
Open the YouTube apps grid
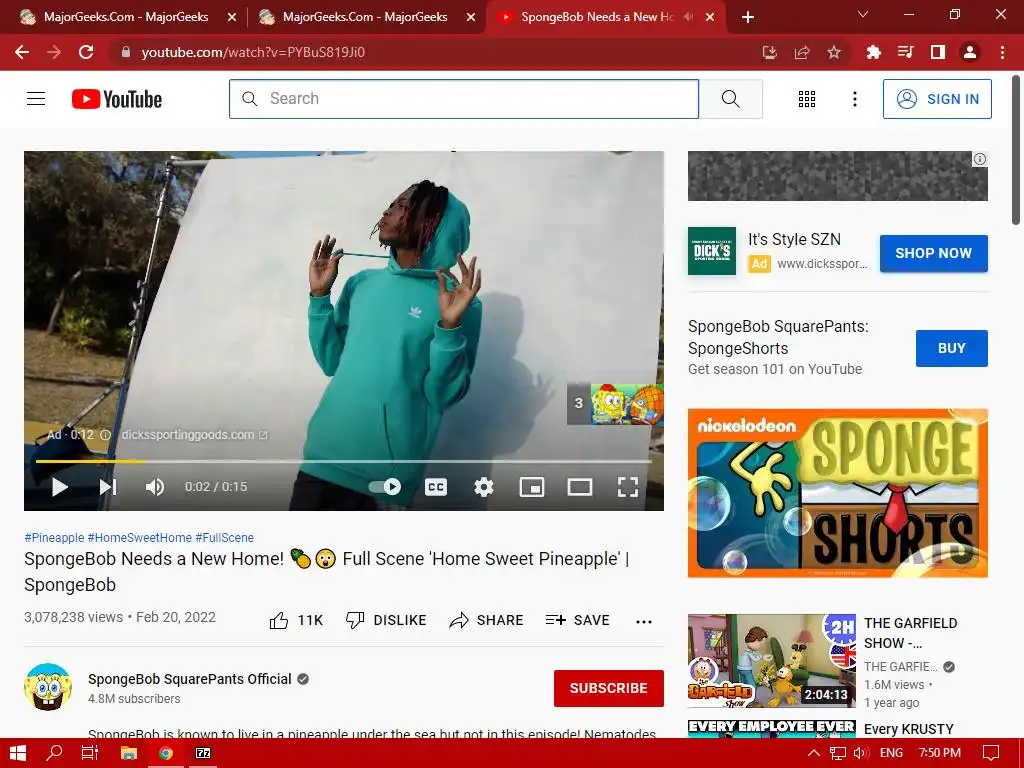click(807, 99)
